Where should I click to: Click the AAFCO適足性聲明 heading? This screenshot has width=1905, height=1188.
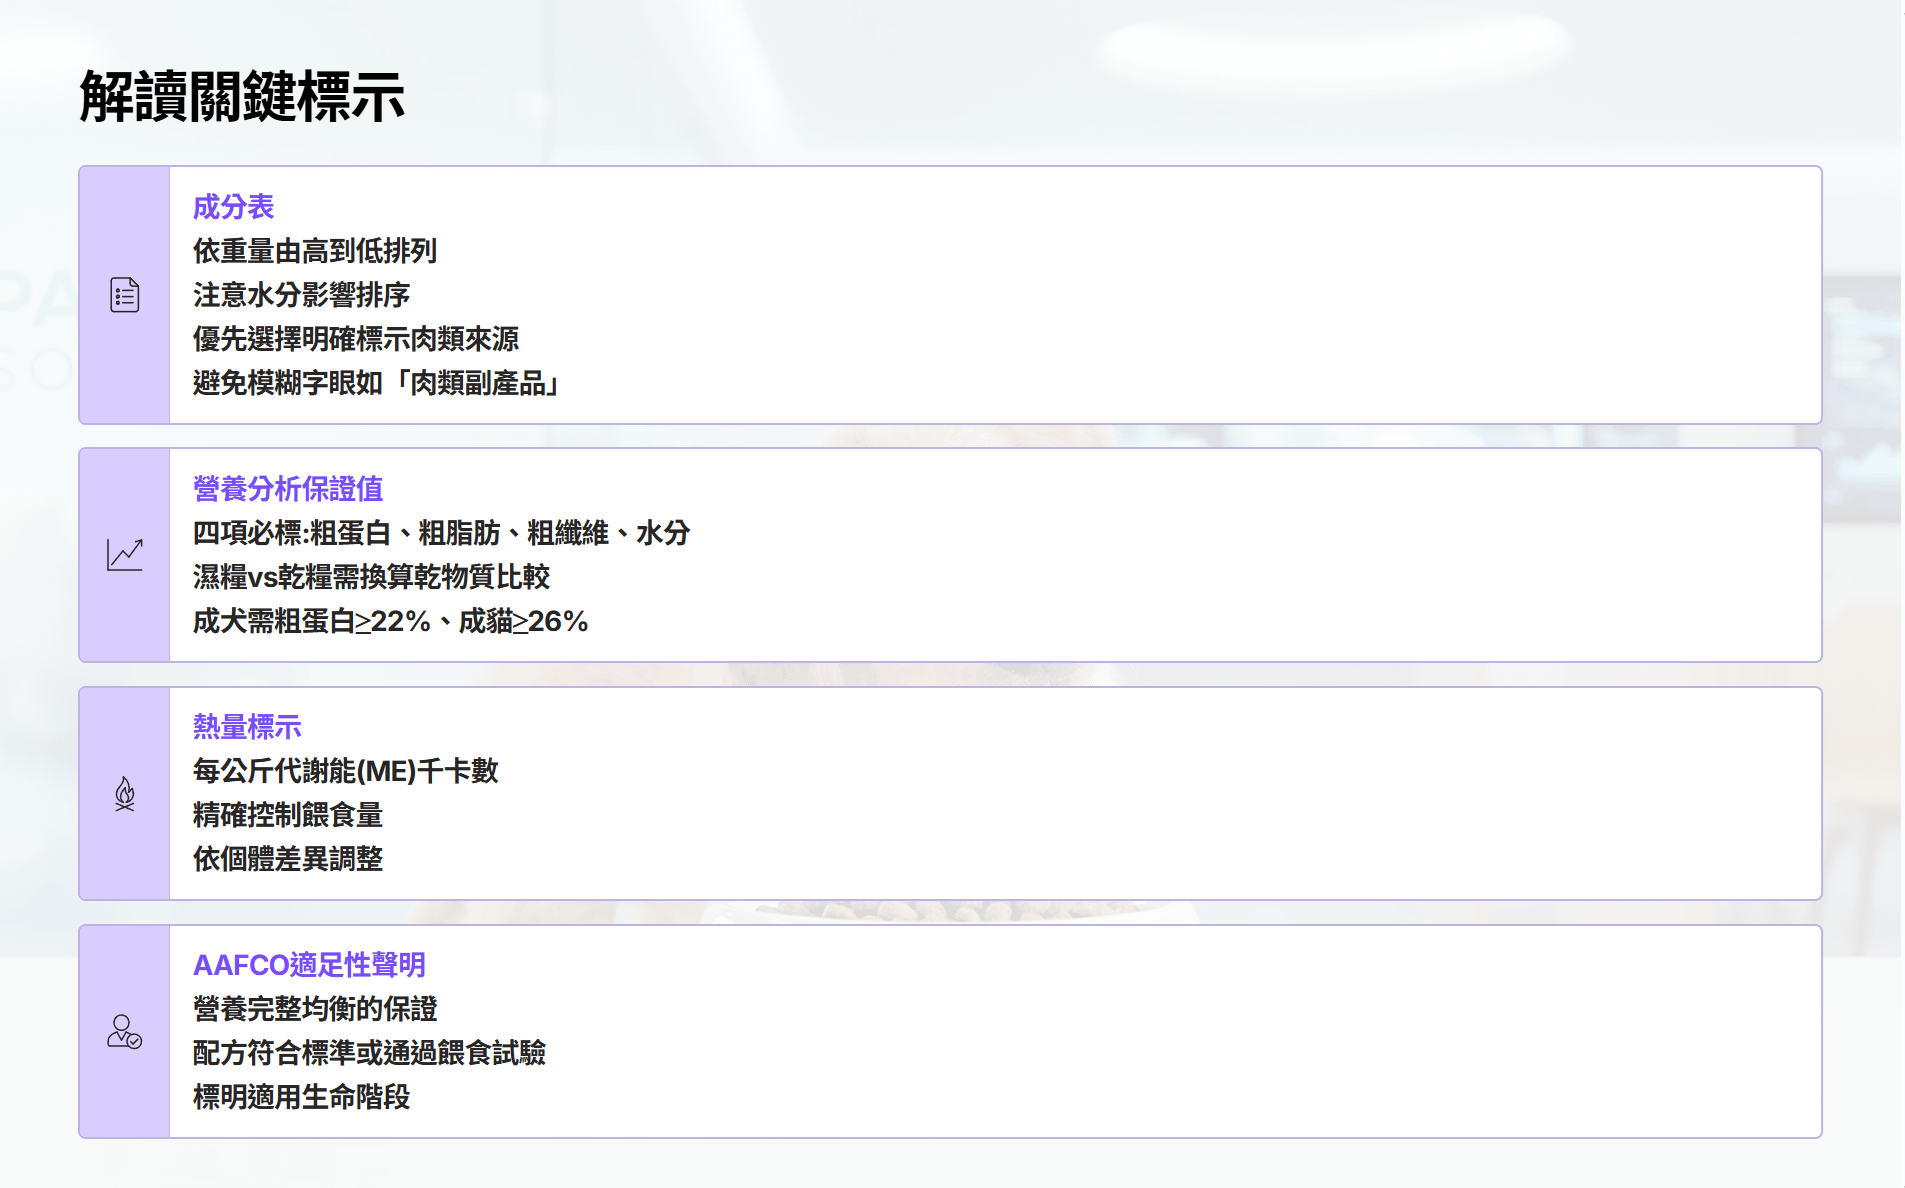tap(309, 965)
